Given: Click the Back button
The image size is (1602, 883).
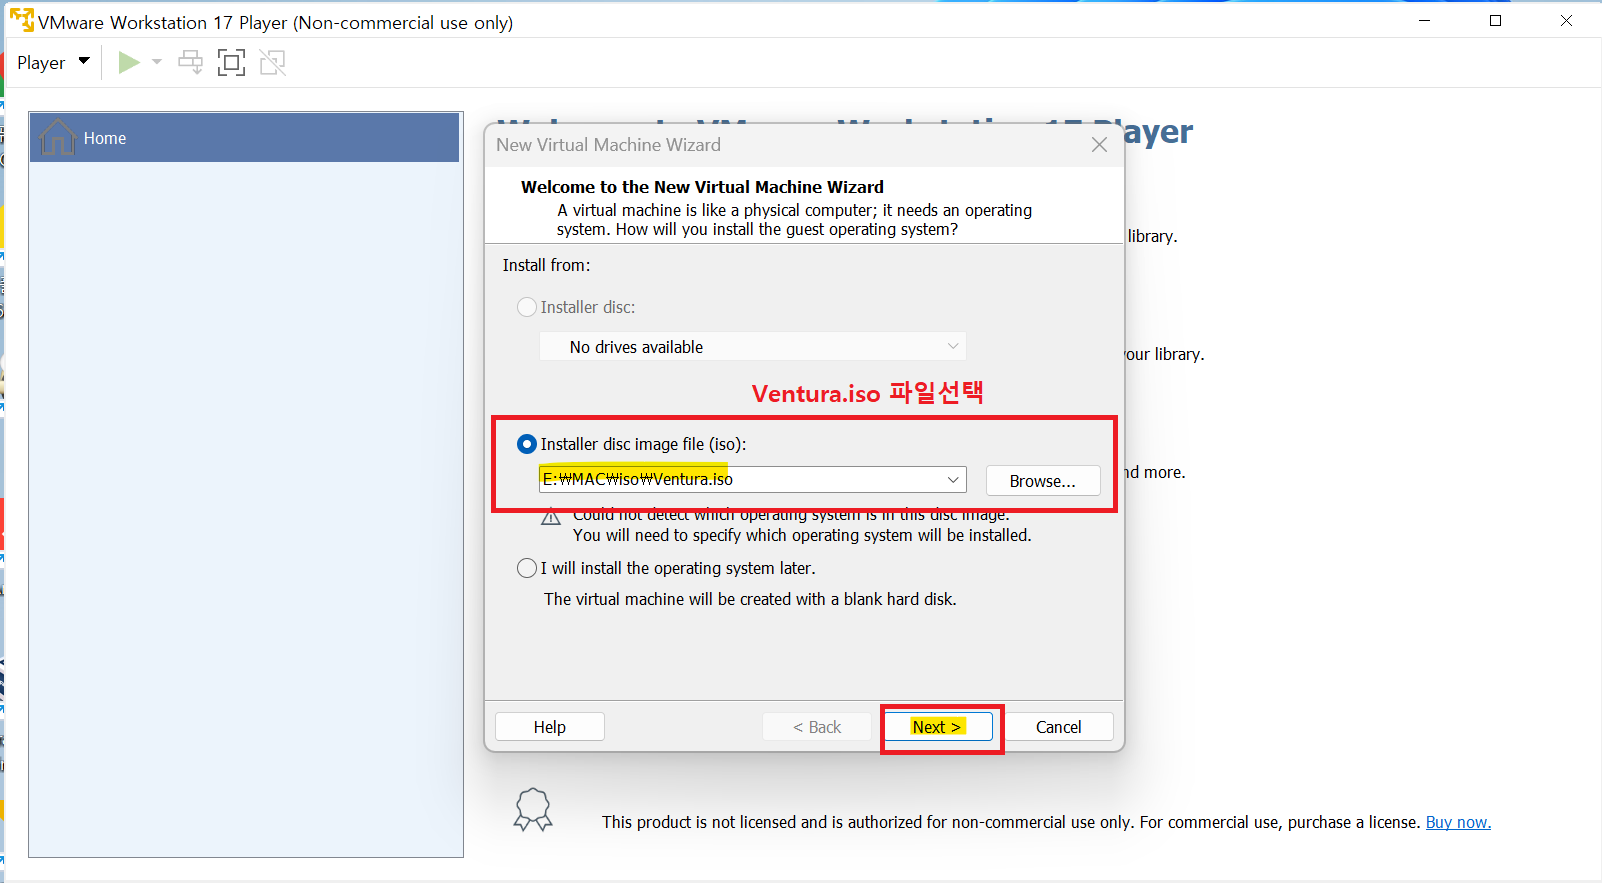Looking at the screenshot, I should click(817, 727).
